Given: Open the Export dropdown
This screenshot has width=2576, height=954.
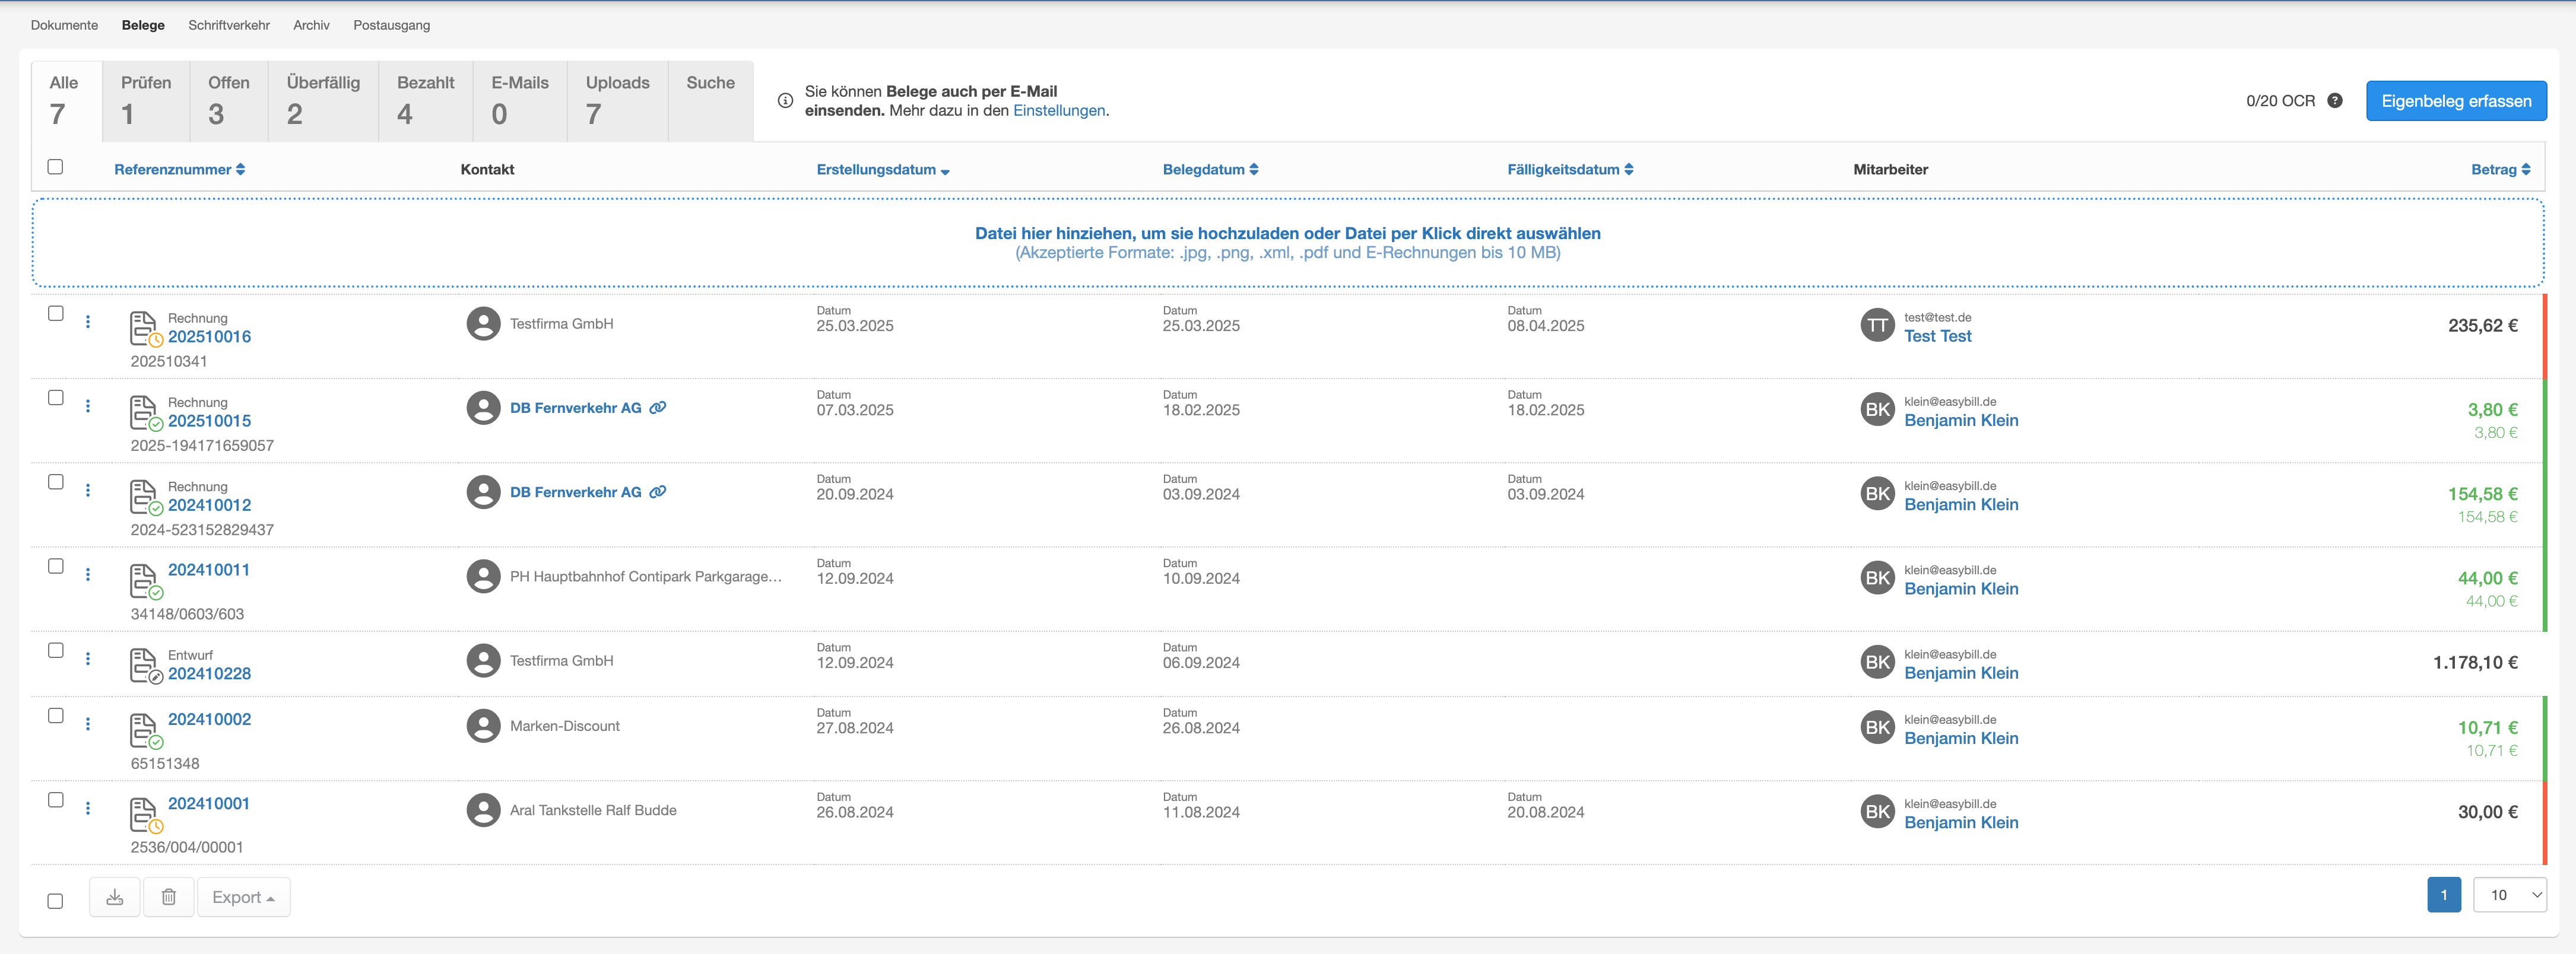Looking at the screenshot, I should (x=243, y=897).
